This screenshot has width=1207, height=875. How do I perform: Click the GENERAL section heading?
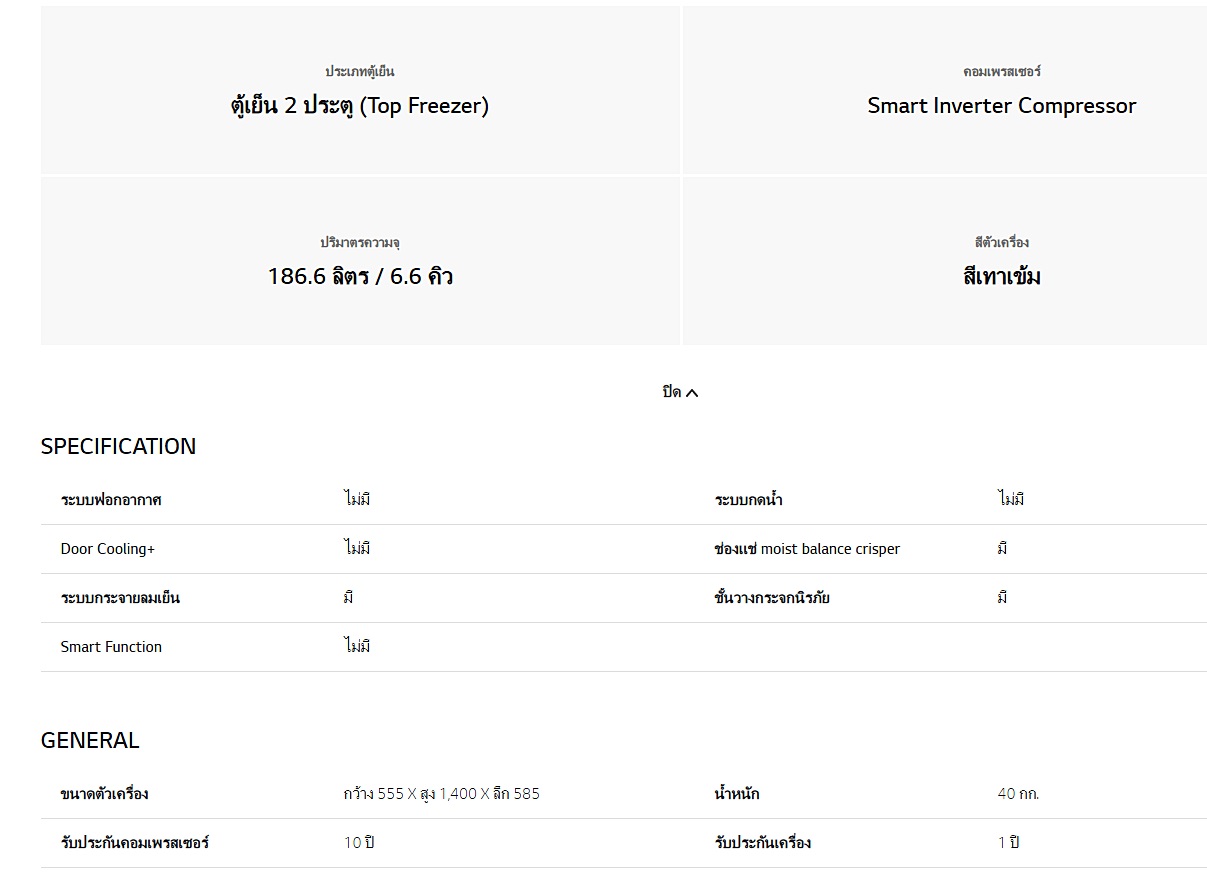[x=90, y=741]
